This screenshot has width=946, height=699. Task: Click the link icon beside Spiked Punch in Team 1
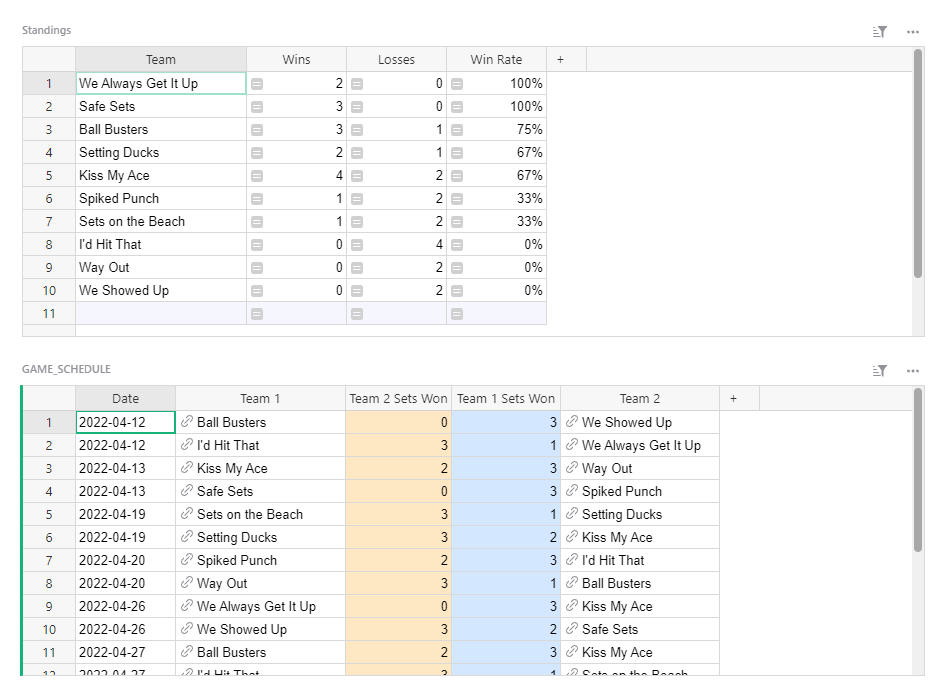coord(188,560)
